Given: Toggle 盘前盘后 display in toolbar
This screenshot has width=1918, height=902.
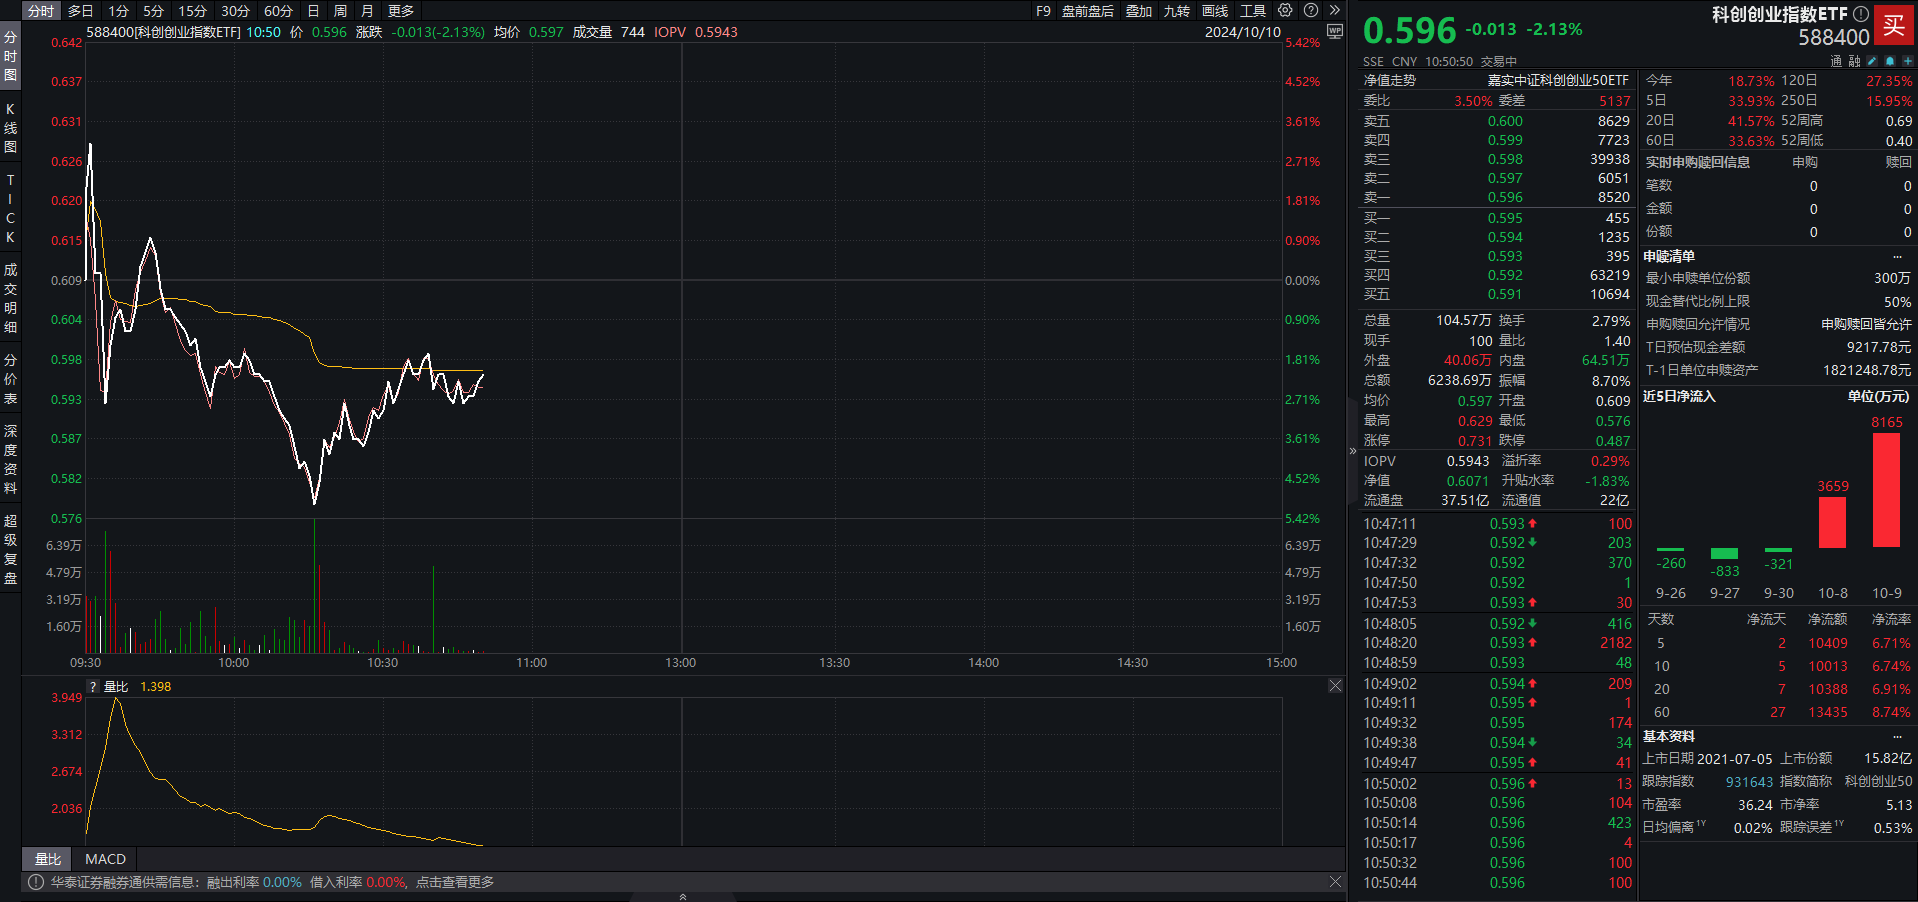Looking at the screenshot, I should (1087, 11).
